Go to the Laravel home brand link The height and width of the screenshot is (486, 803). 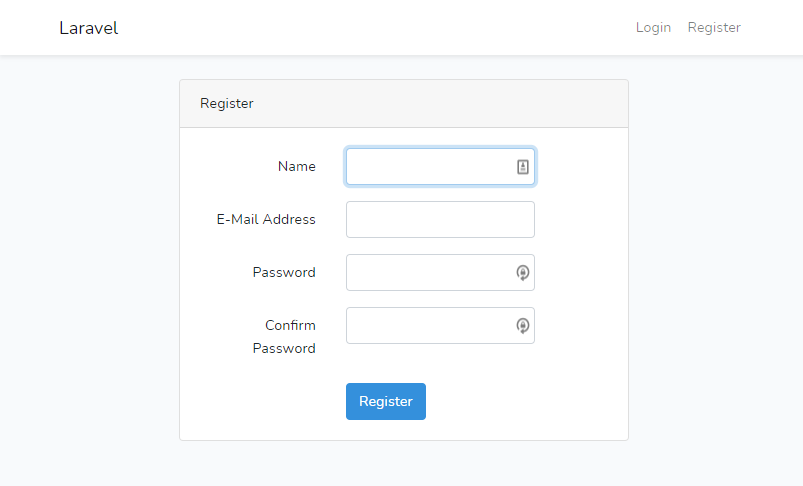pos(88,28)
